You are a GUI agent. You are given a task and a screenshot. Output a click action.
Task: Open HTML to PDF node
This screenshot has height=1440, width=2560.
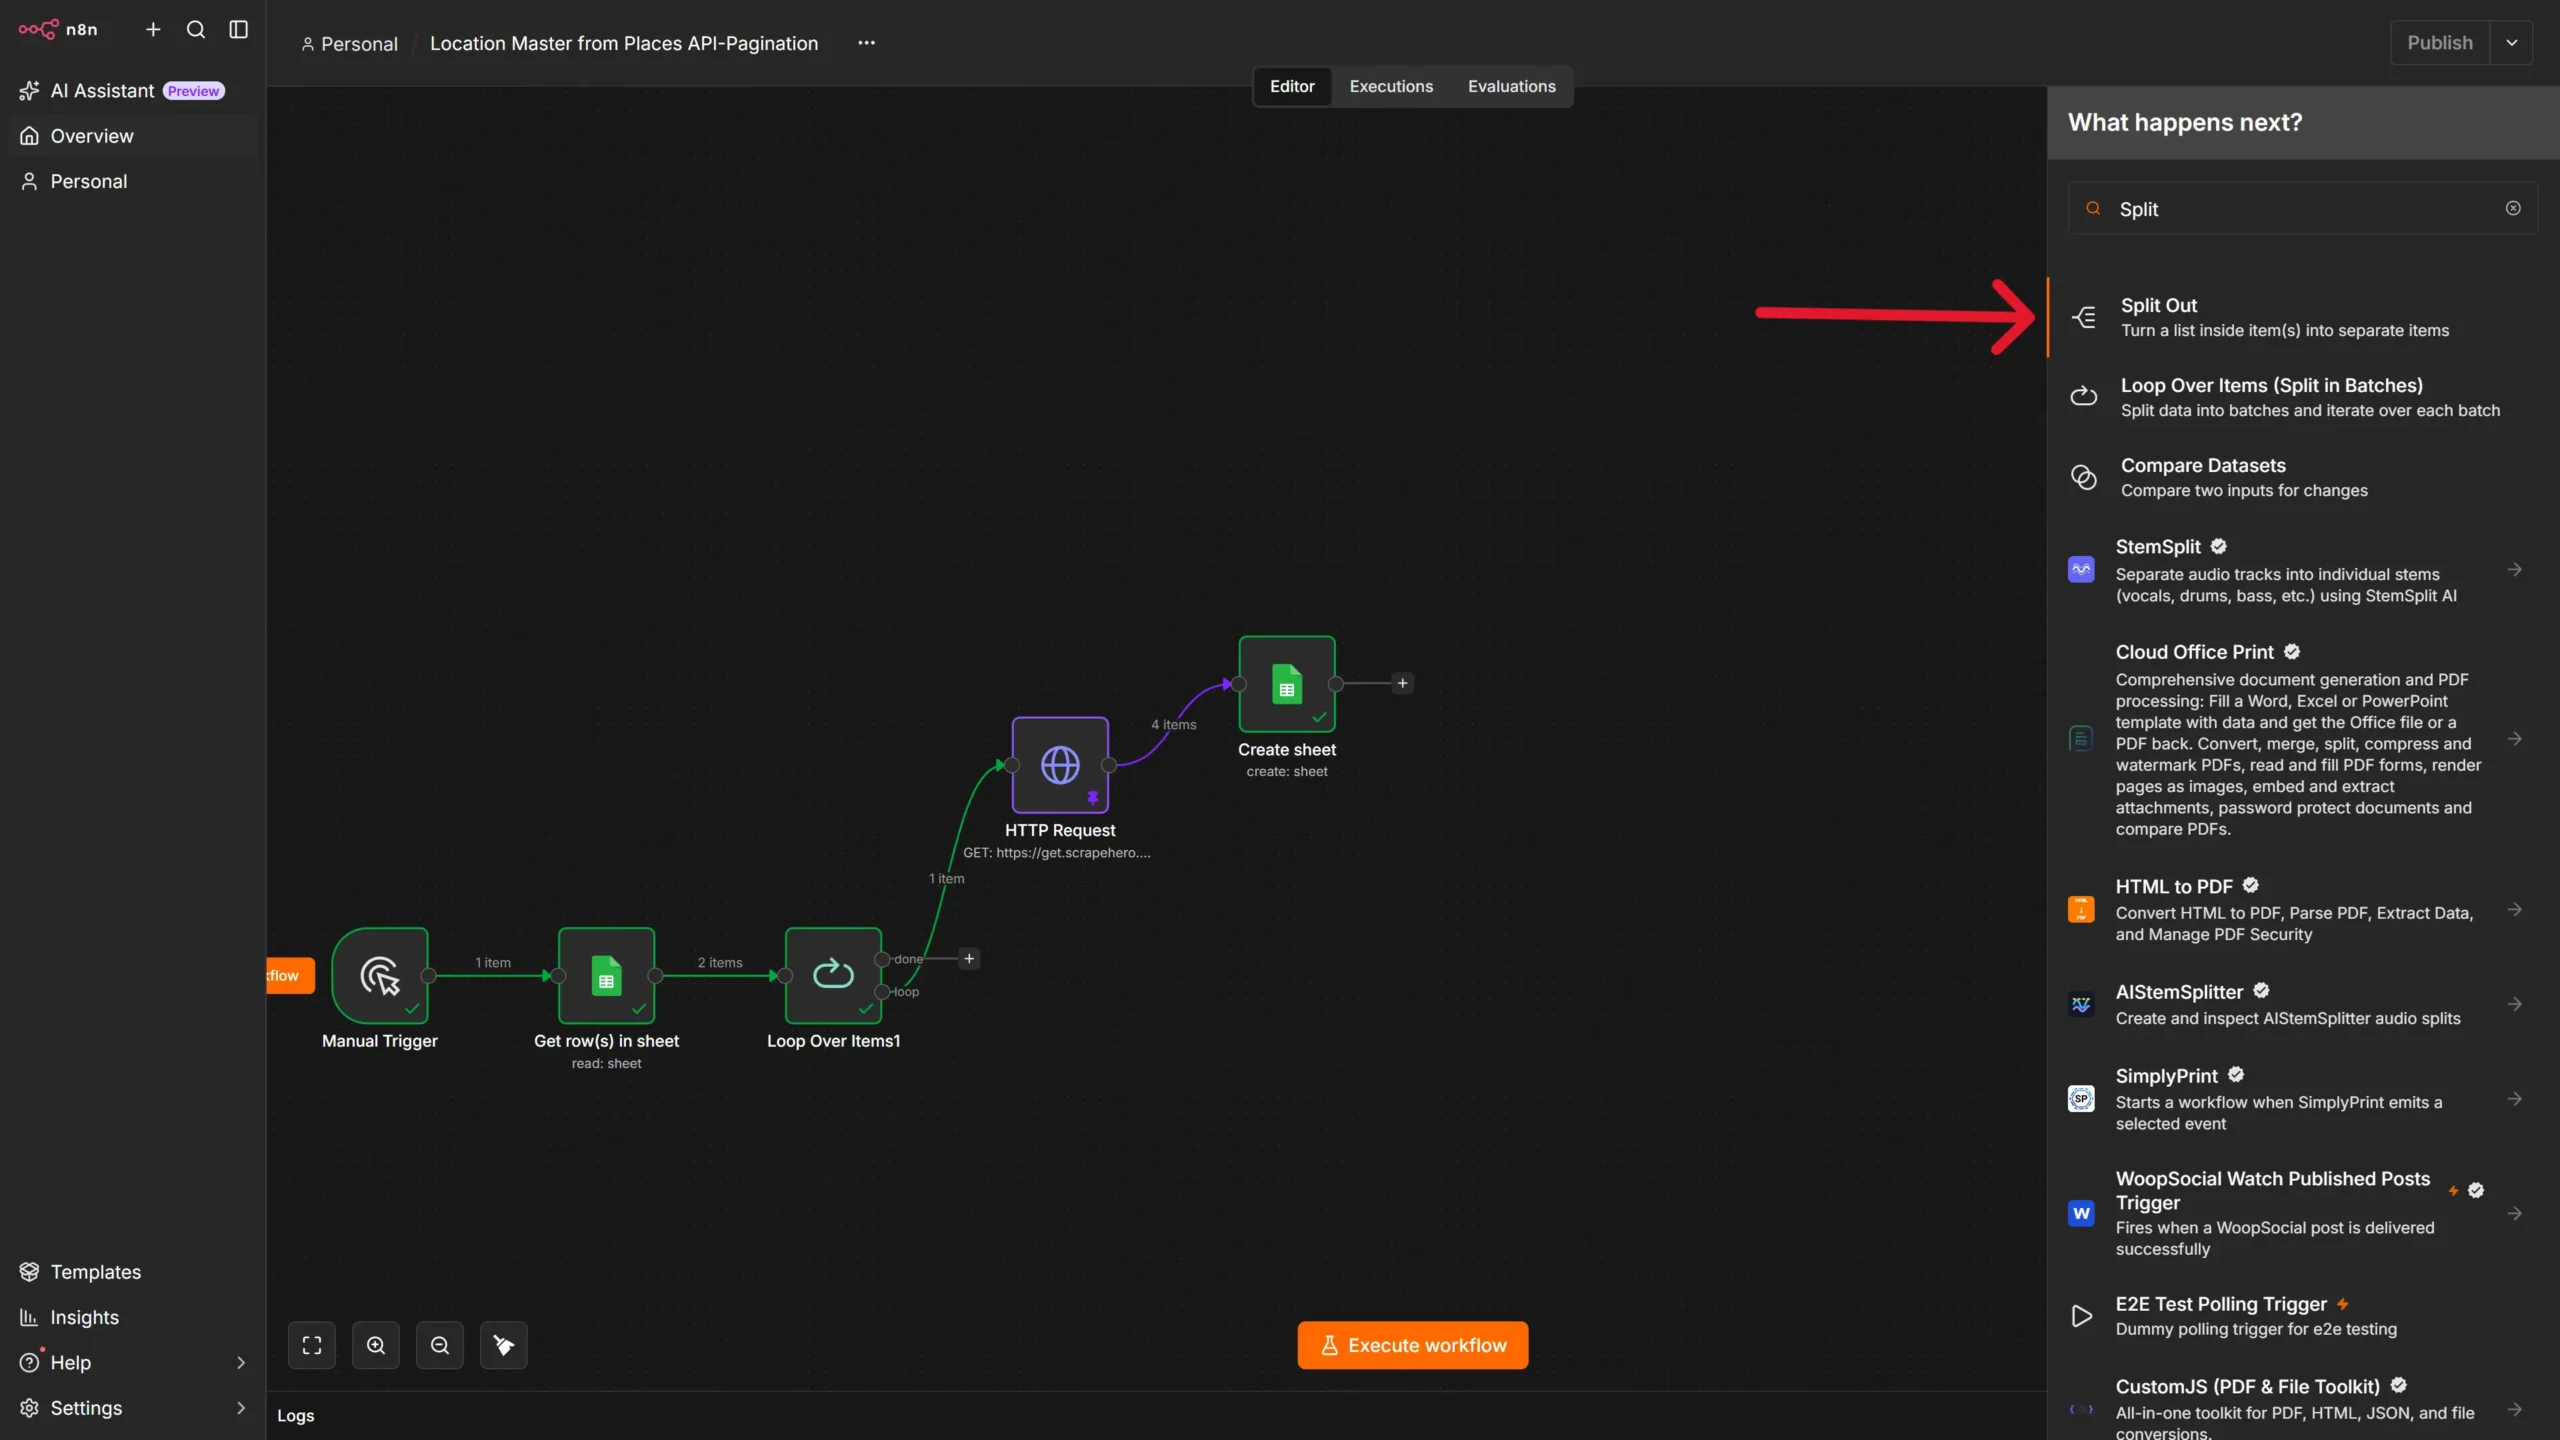[x=2303, y=909]
